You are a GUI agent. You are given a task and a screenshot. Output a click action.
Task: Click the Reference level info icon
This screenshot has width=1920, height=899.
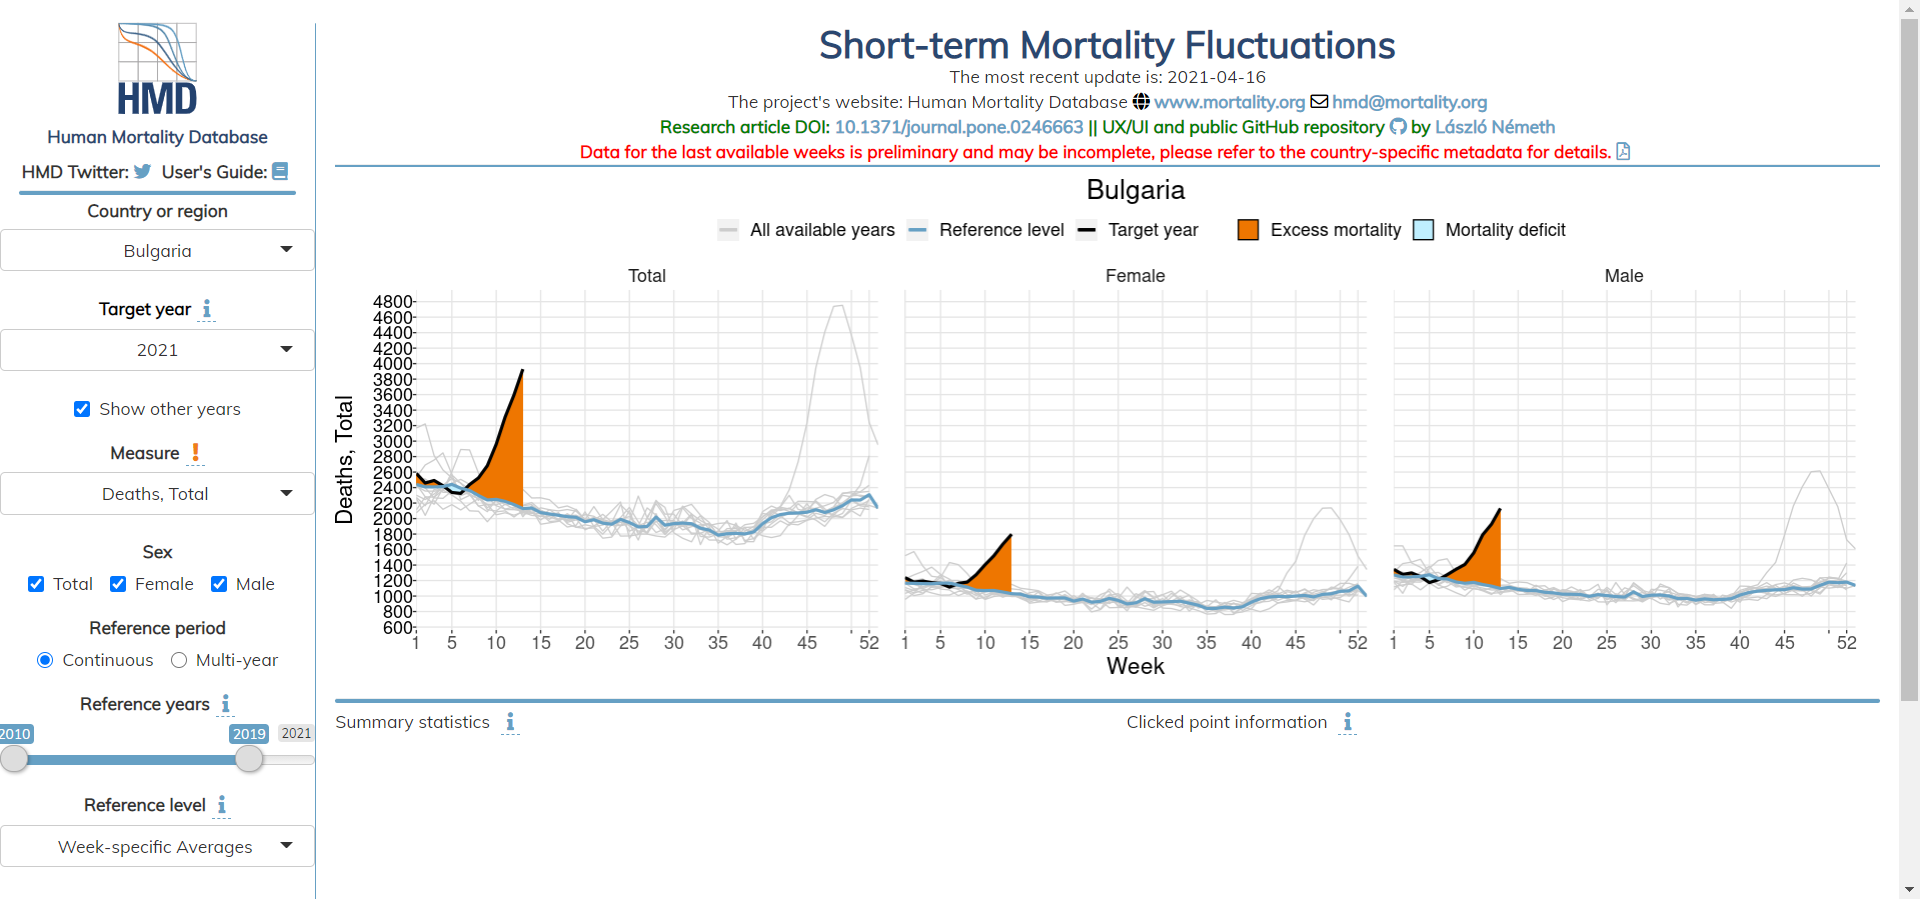point(222,805)
